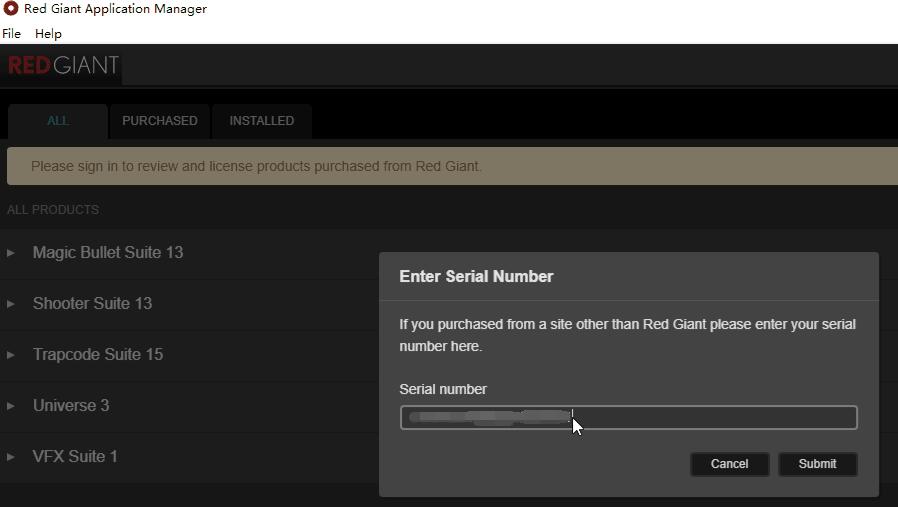Select Shooter Suite 13 product name
Image resolution: width=898 pixels, height=507 pixels.
click(x=92, y=304)
